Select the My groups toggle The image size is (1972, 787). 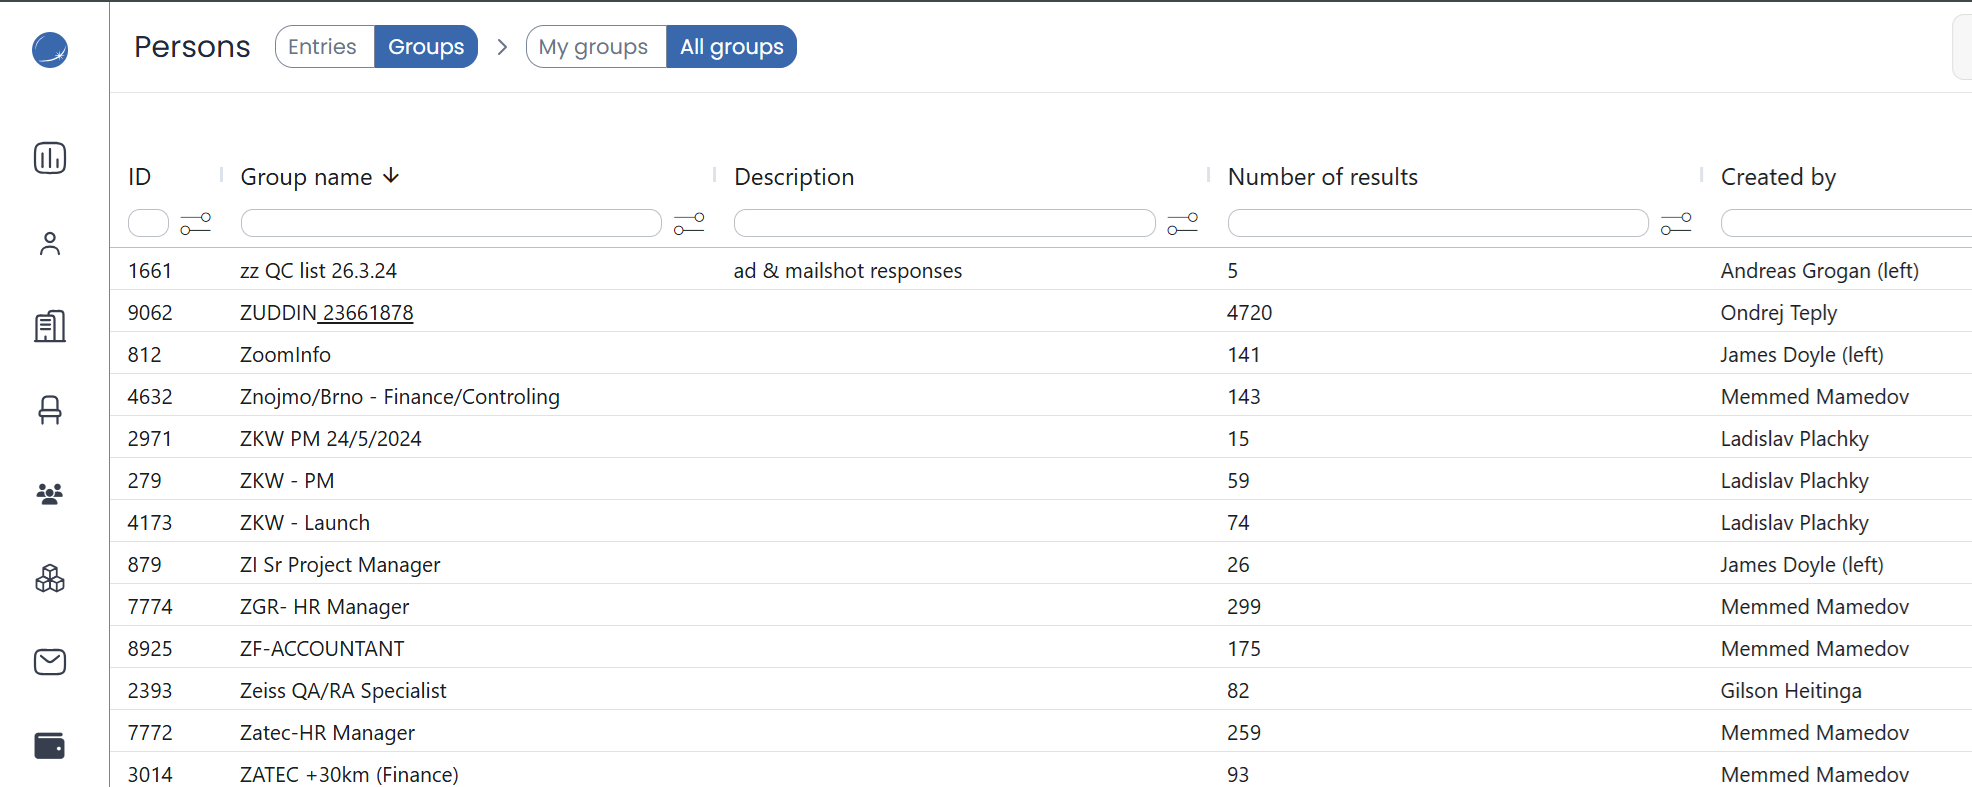pyautogui.click(x=594, y=47)
